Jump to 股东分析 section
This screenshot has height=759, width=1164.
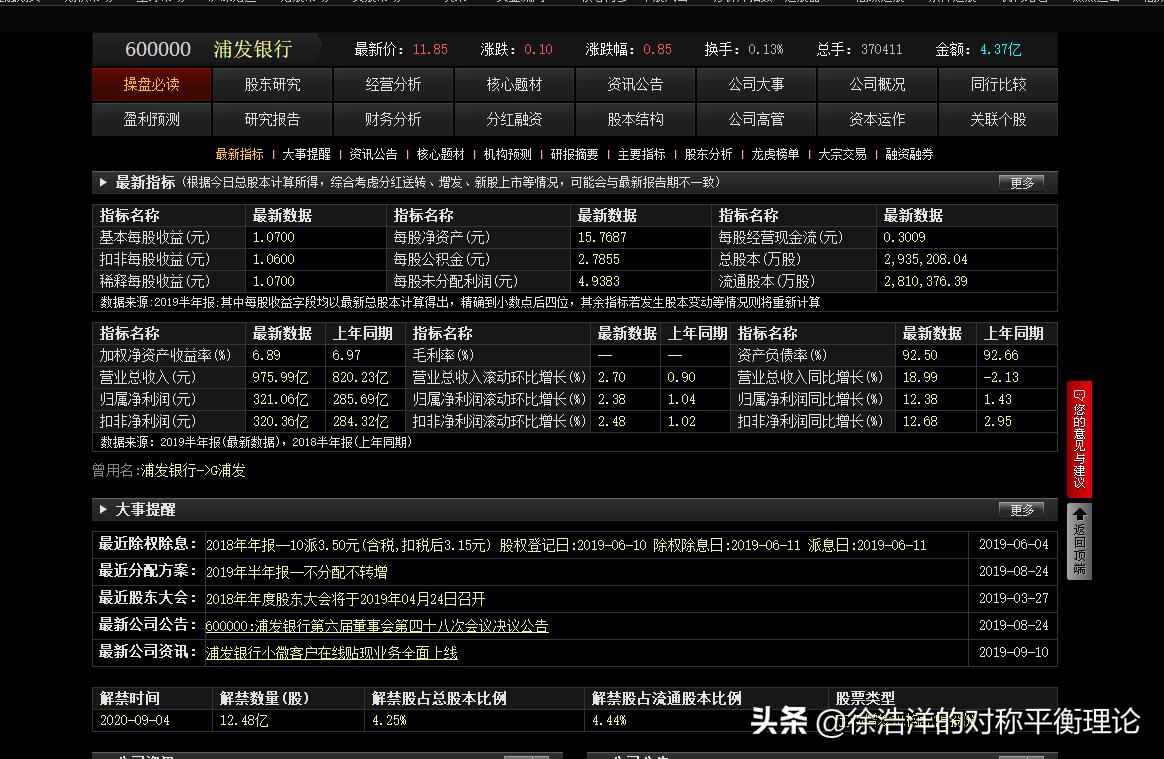pos(708,154)
